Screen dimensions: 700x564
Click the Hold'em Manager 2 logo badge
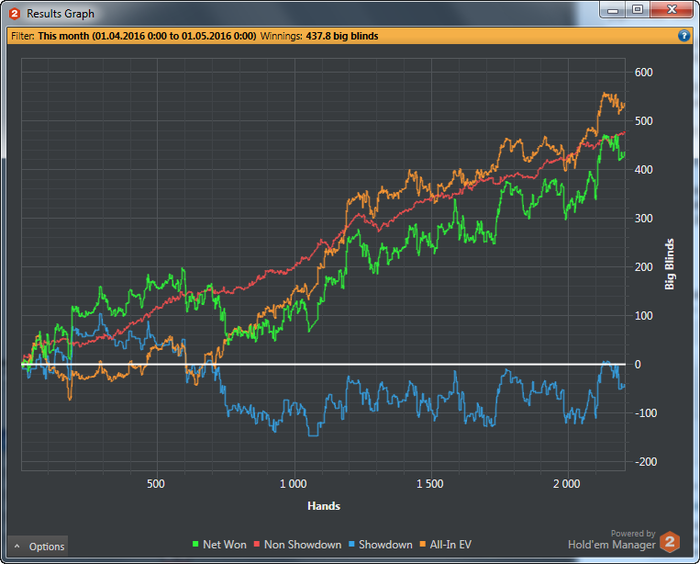coord(670,542)
